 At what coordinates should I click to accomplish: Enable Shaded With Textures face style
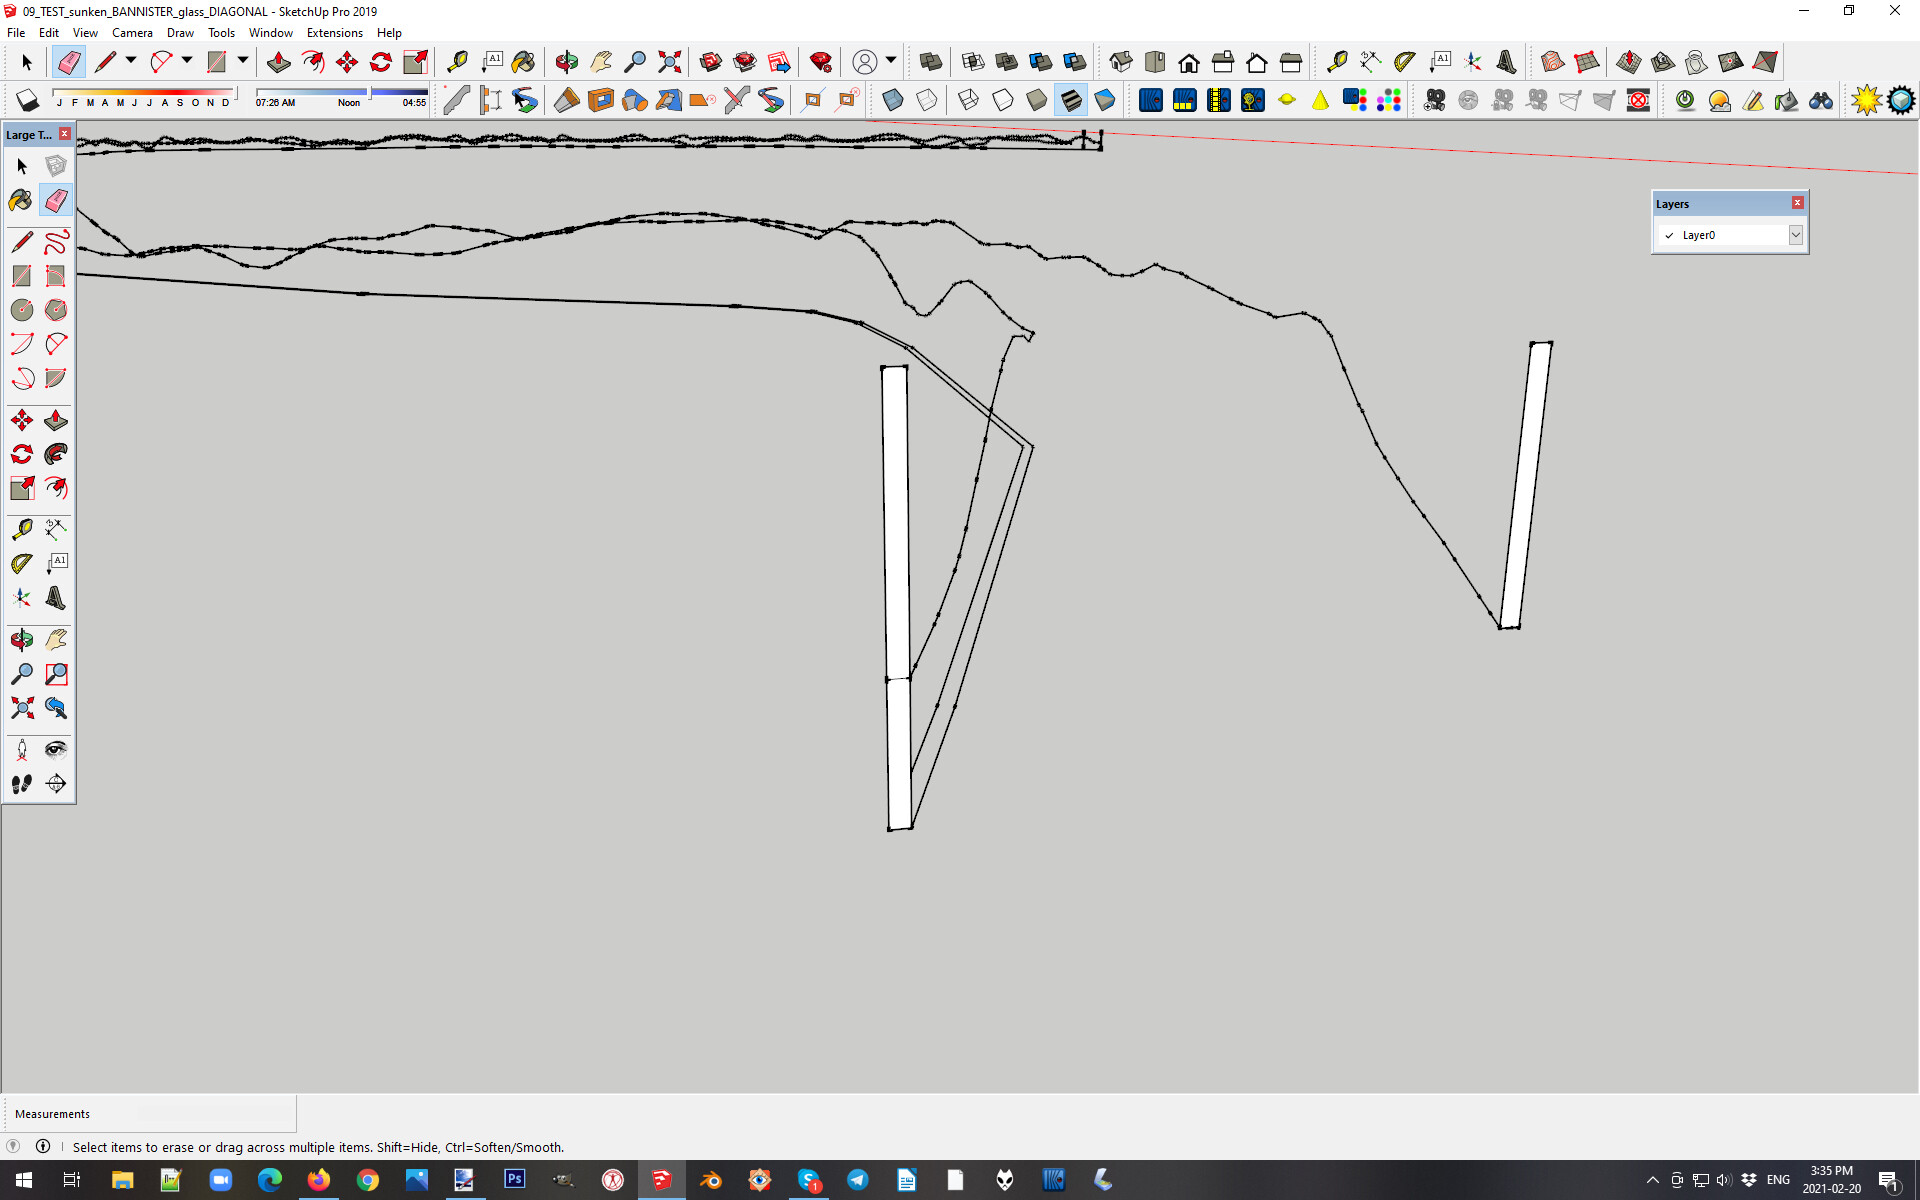tap(1071, 100)
